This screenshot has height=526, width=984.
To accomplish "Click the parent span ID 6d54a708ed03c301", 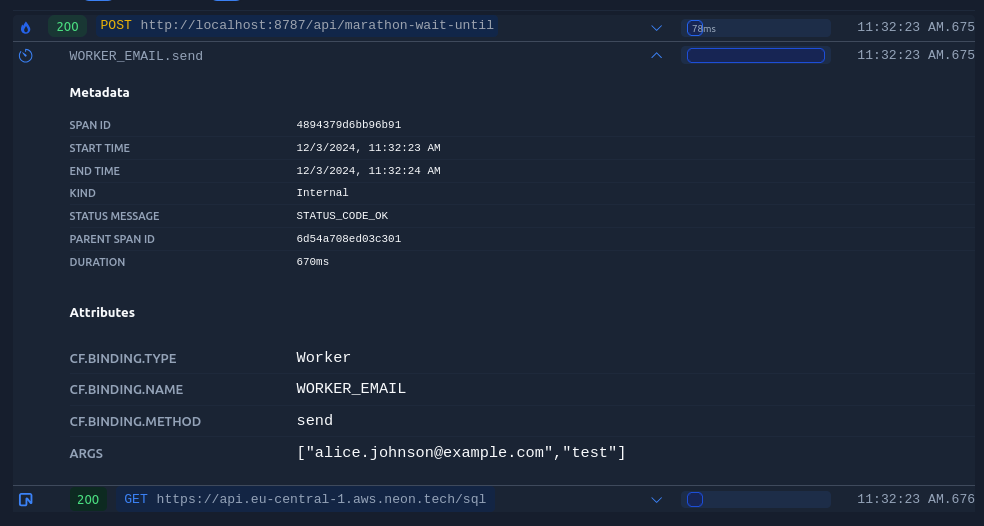I will tap(348, 239).
